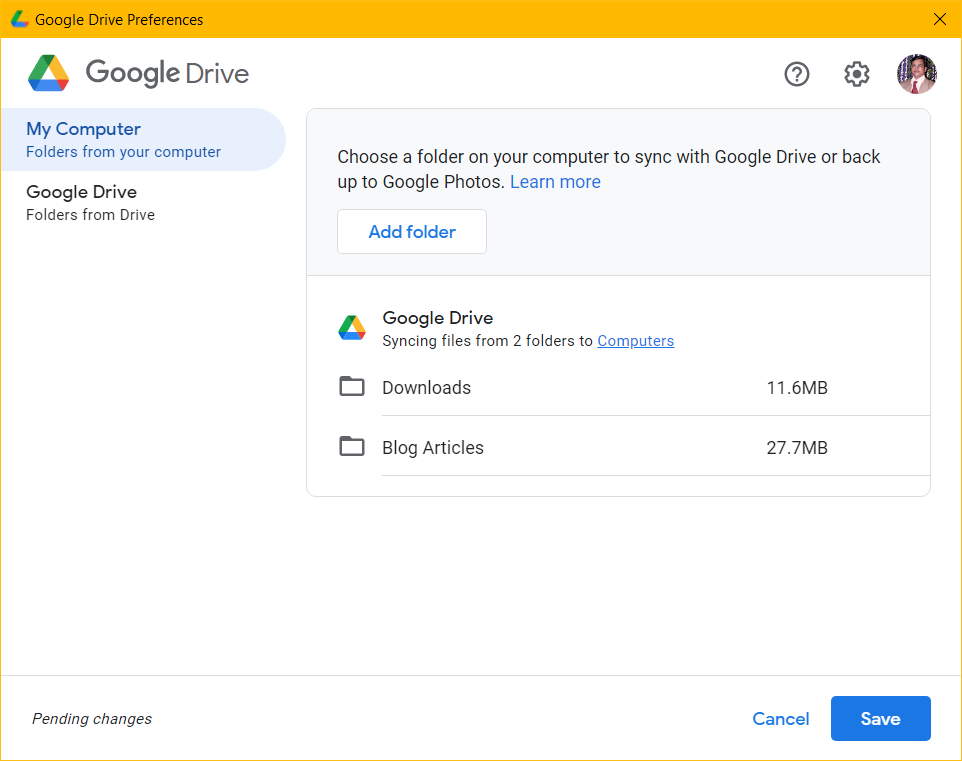Open the Help question mark icon

click(x=796, y=74)
